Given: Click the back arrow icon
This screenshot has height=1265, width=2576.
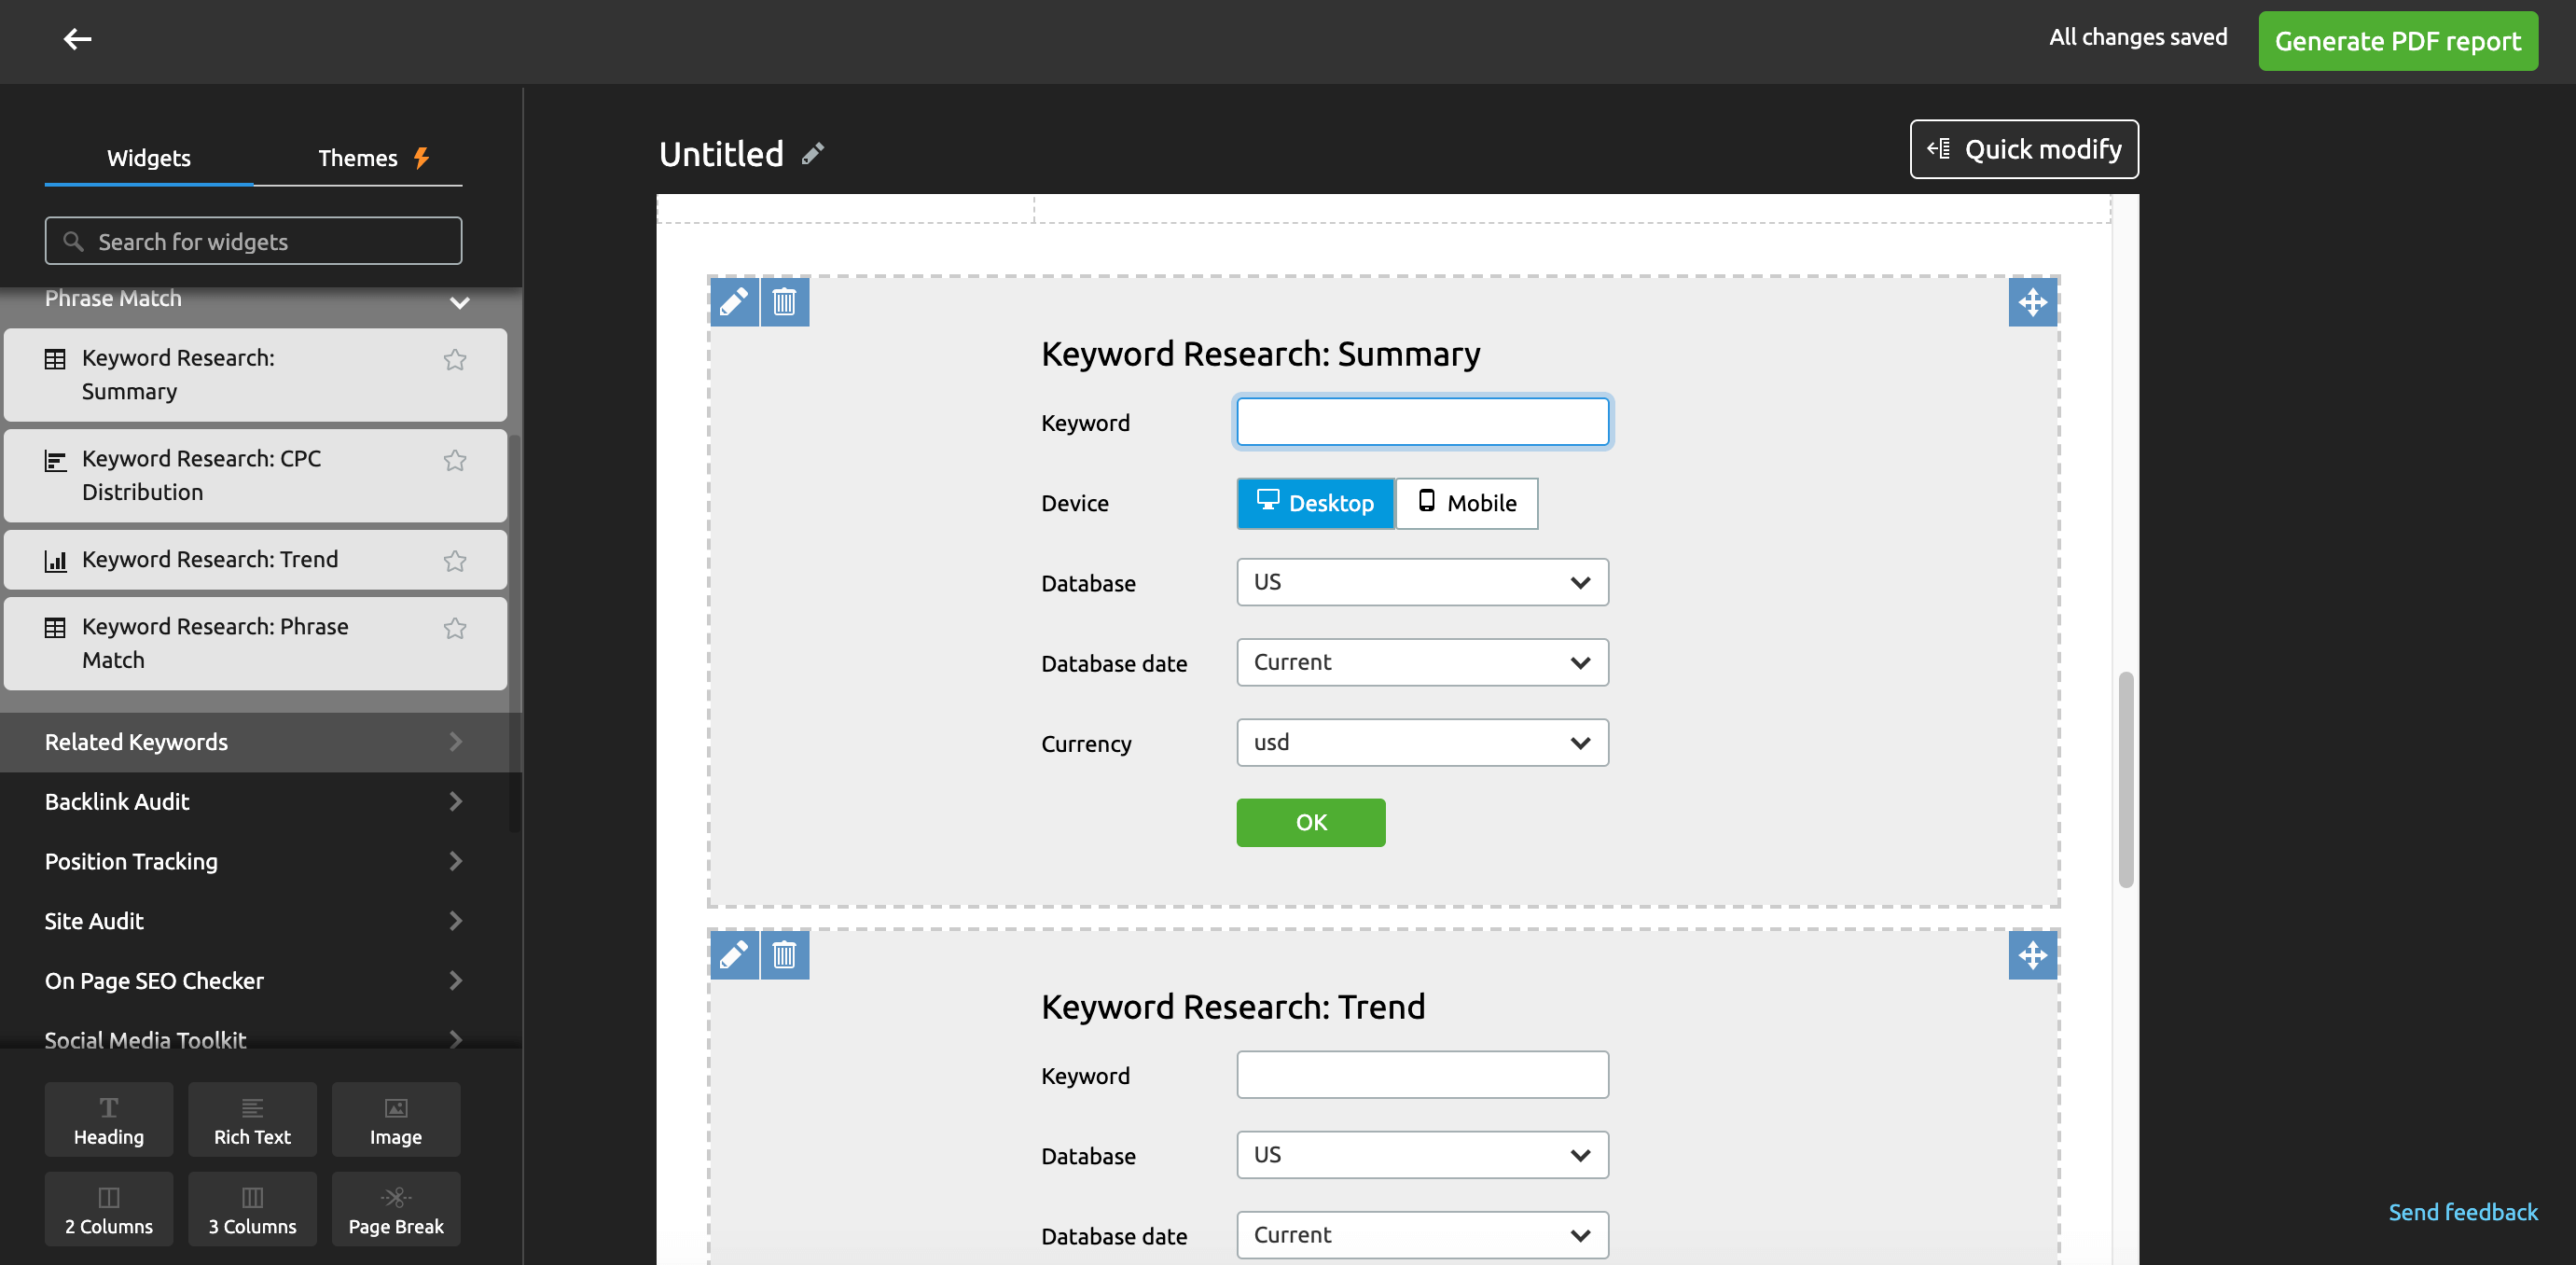Looking at the screenshot, I should click(x=77, y=39).
